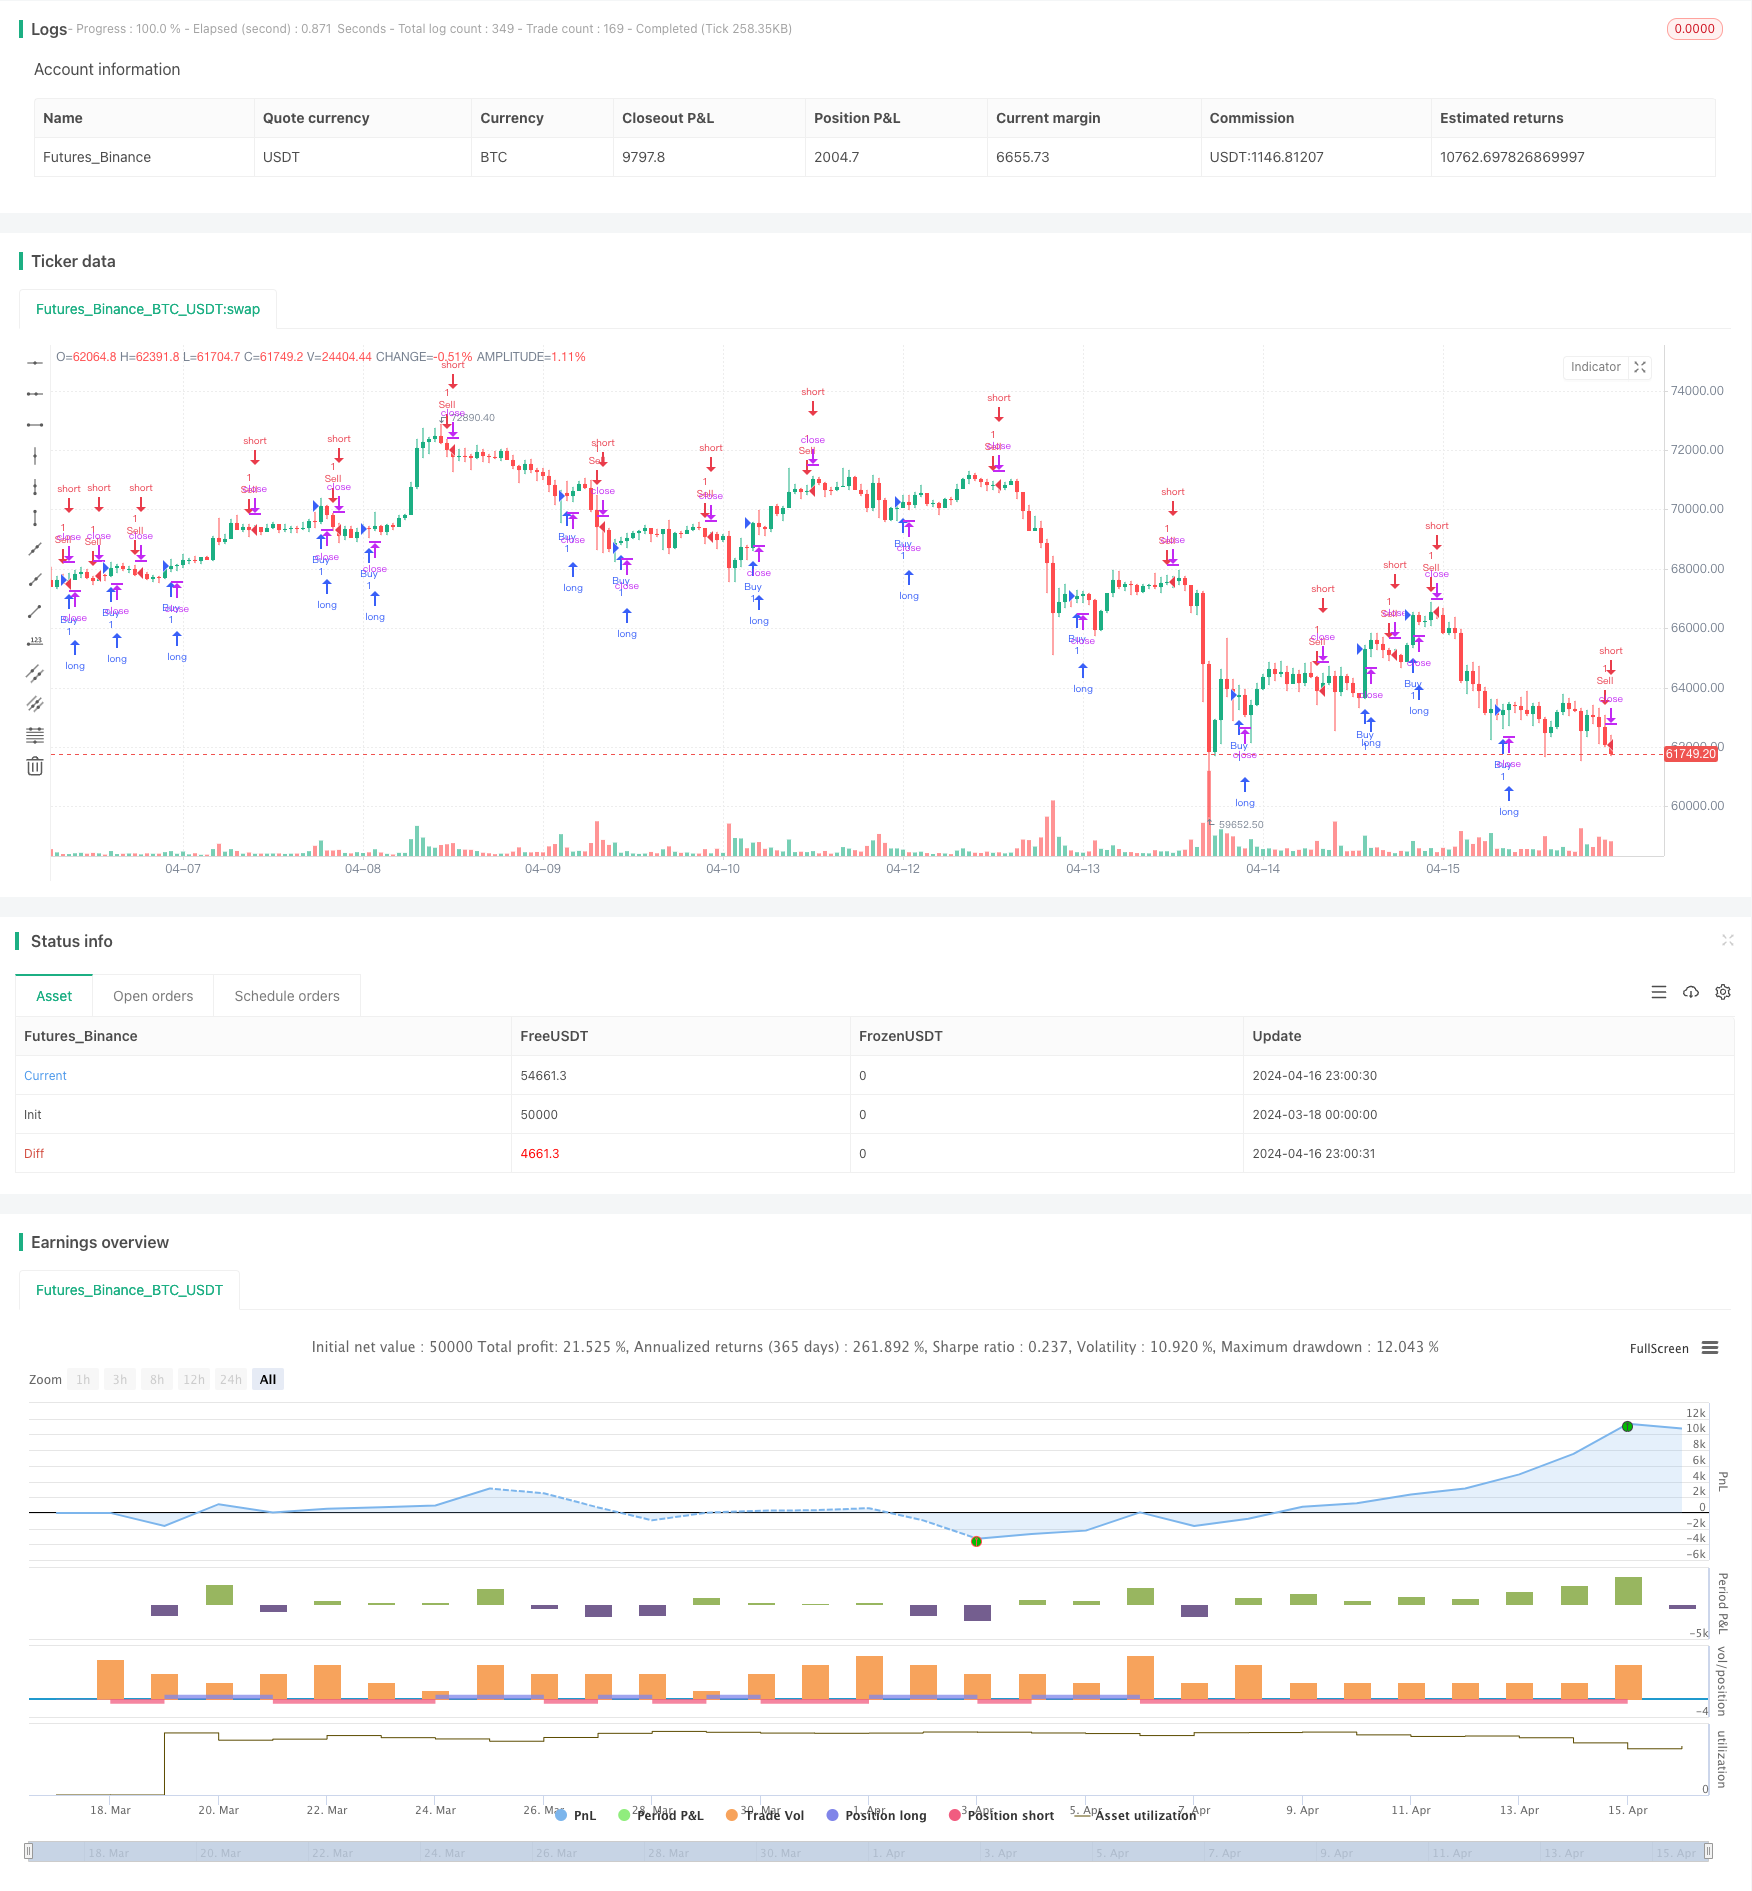1752x1891 pixels.
Task: Open the Status info list menu icon
Action: (1659, 992)
